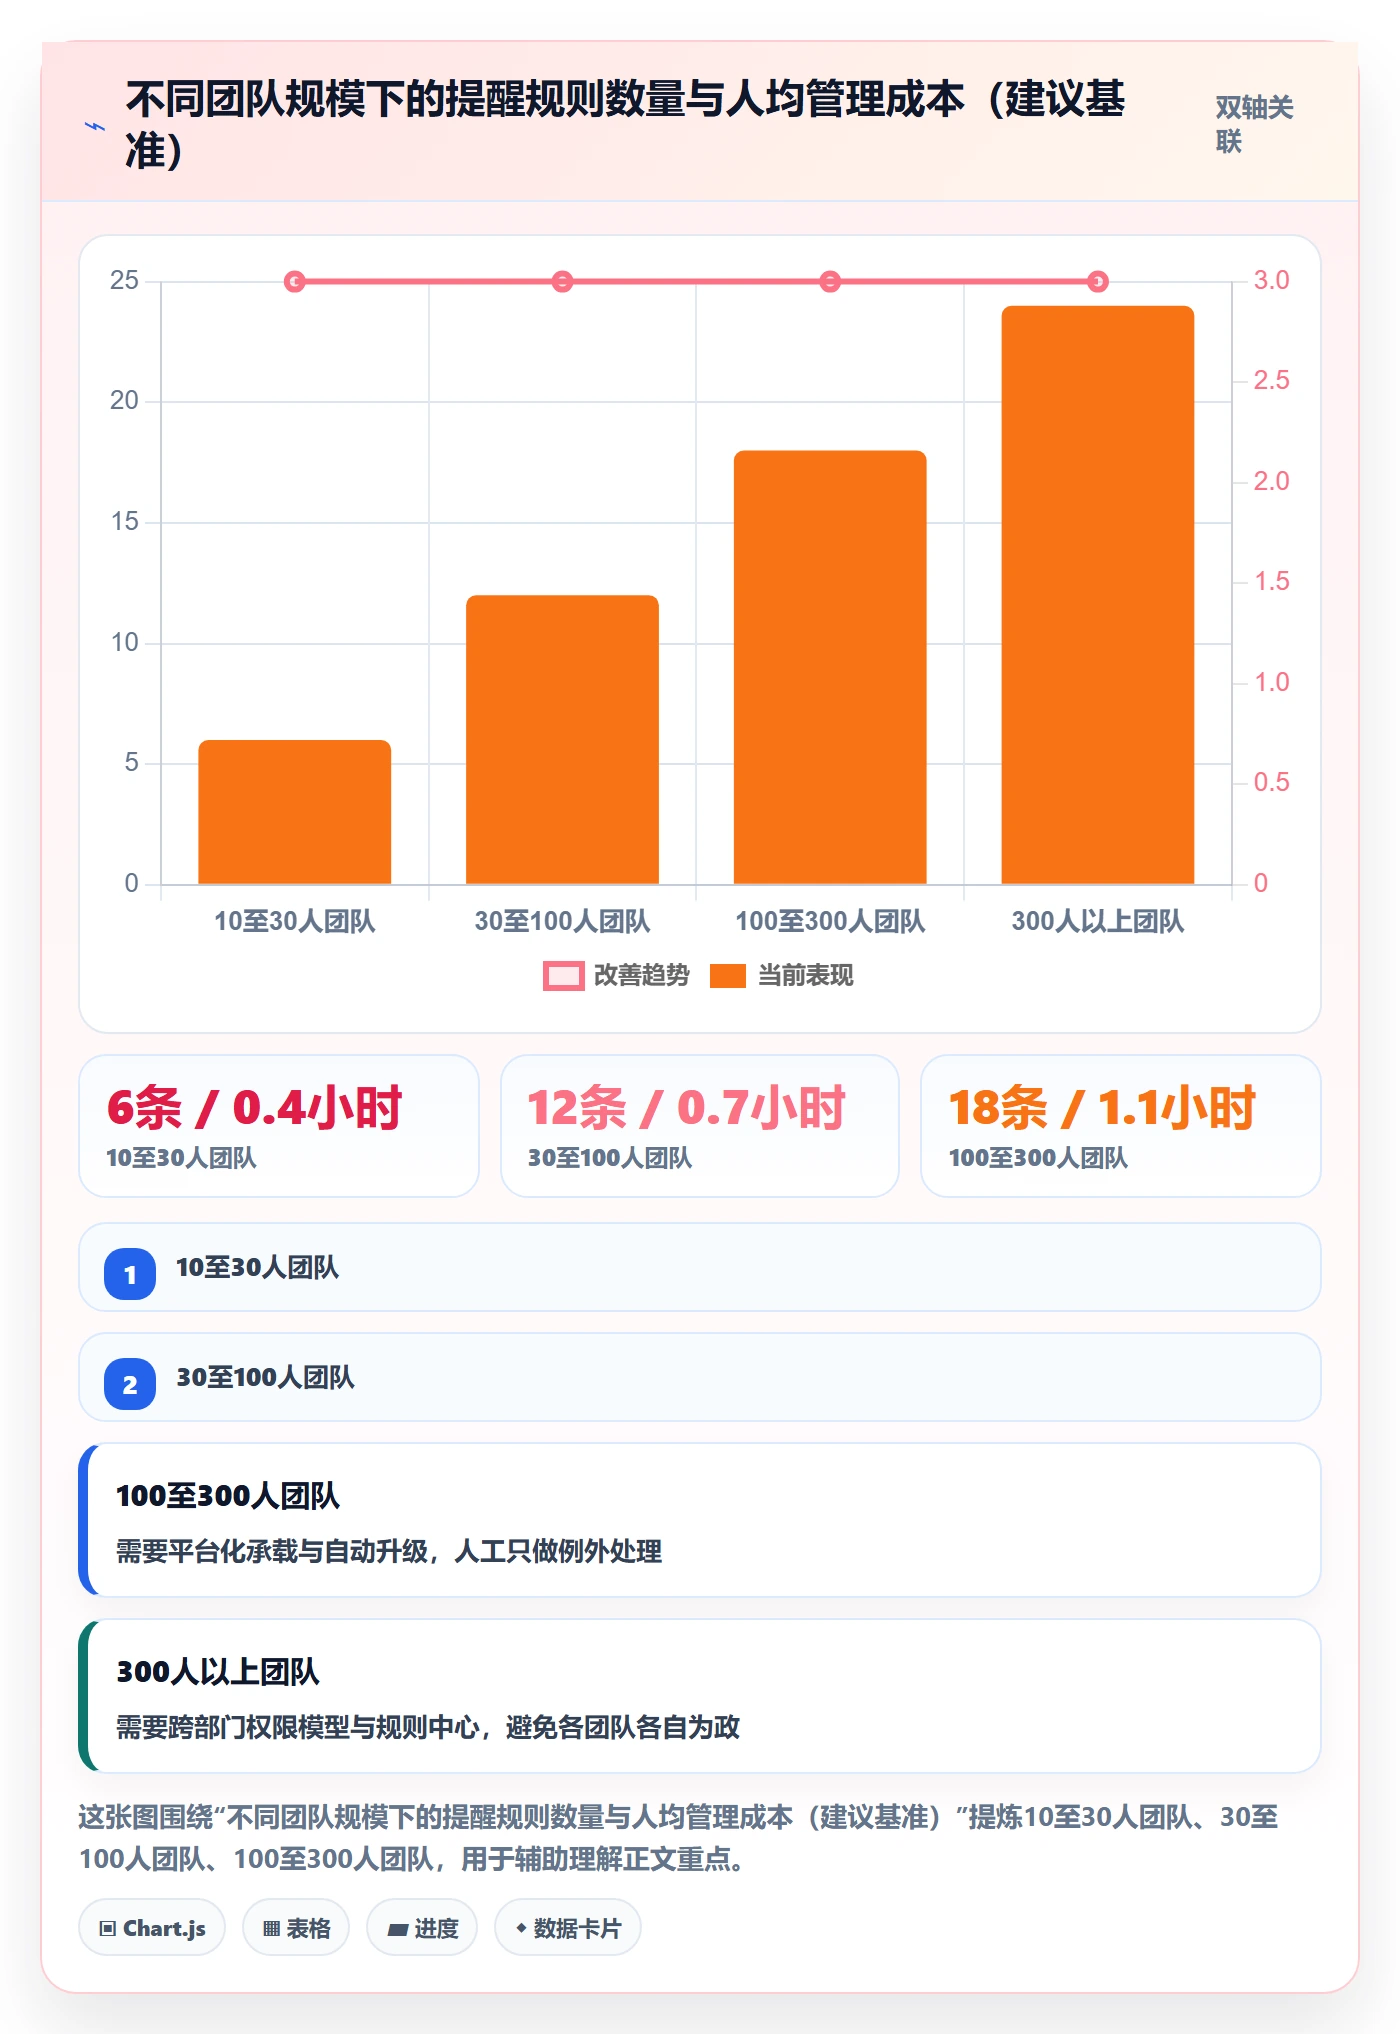
Task: Open the Chart.js tag chip
Action: (x=152, y=1928)
